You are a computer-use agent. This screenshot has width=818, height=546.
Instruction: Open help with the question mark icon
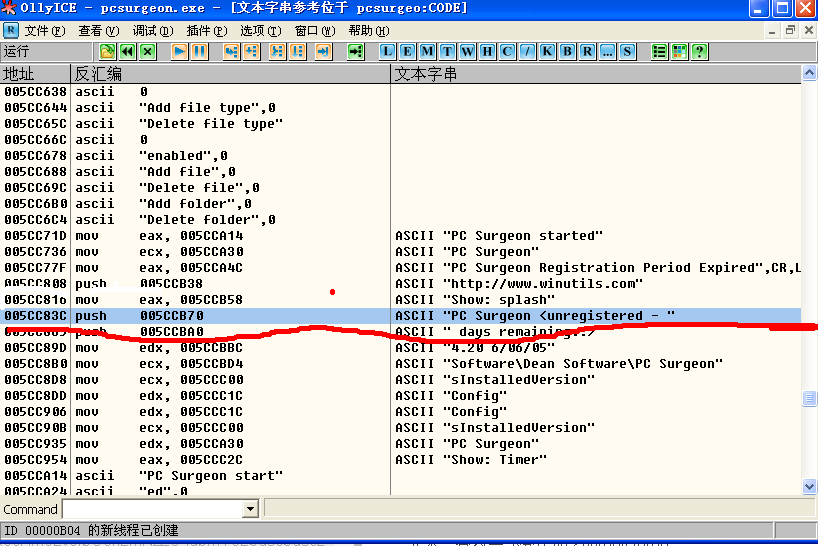700,52
